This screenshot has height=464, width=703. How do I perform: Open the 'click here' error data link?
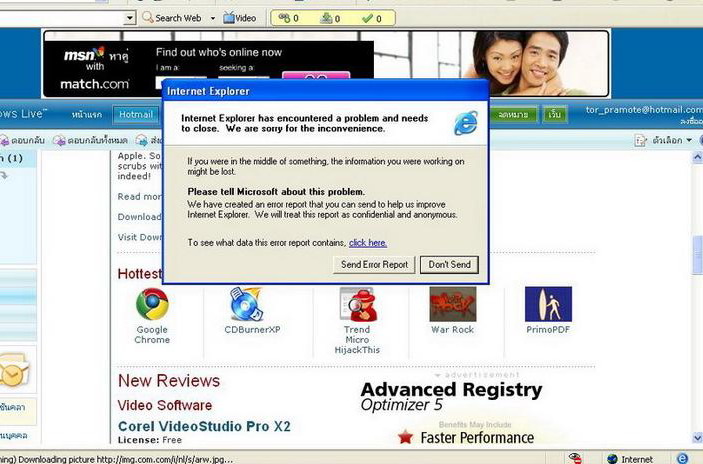tap(368, 243)
